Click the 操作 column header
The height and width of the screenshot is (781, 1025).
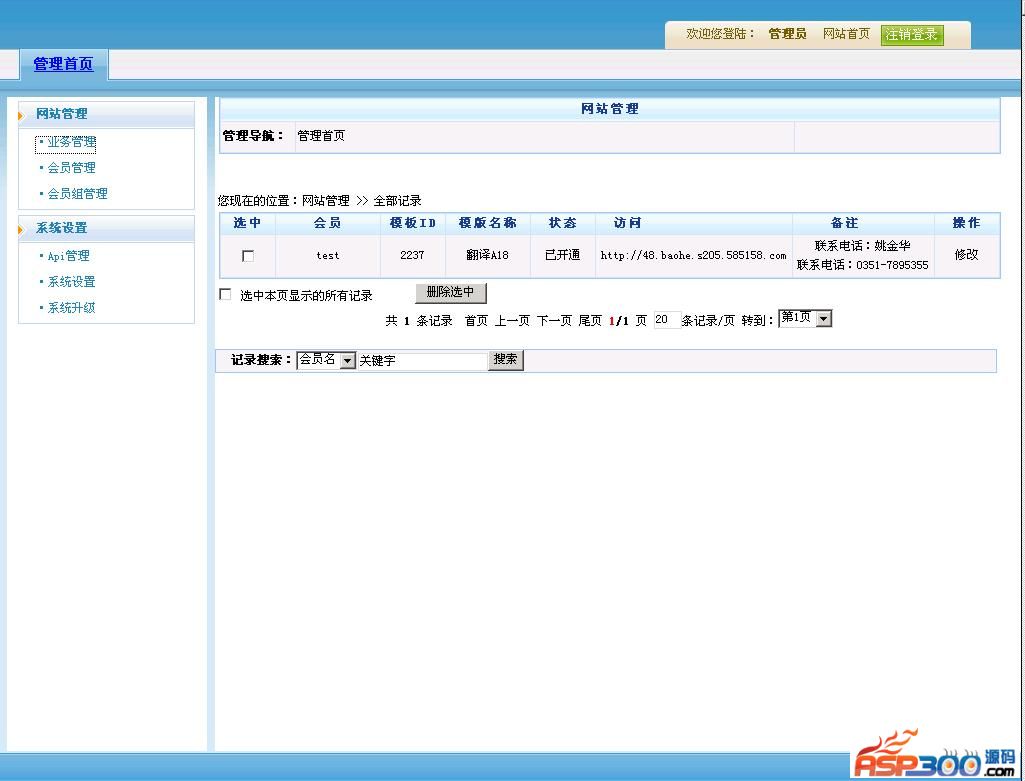click(966, 223)
